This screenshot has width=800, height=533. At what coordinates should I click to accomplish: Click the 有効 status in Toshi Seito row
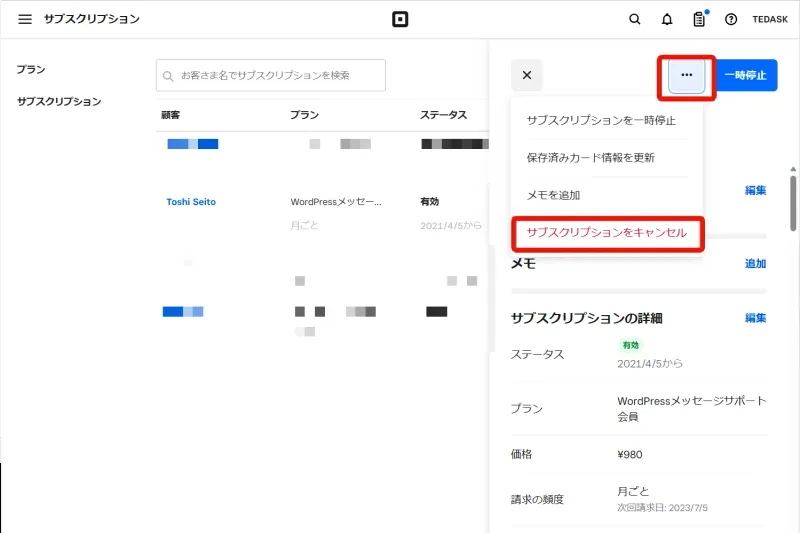[x=430, y=202]
